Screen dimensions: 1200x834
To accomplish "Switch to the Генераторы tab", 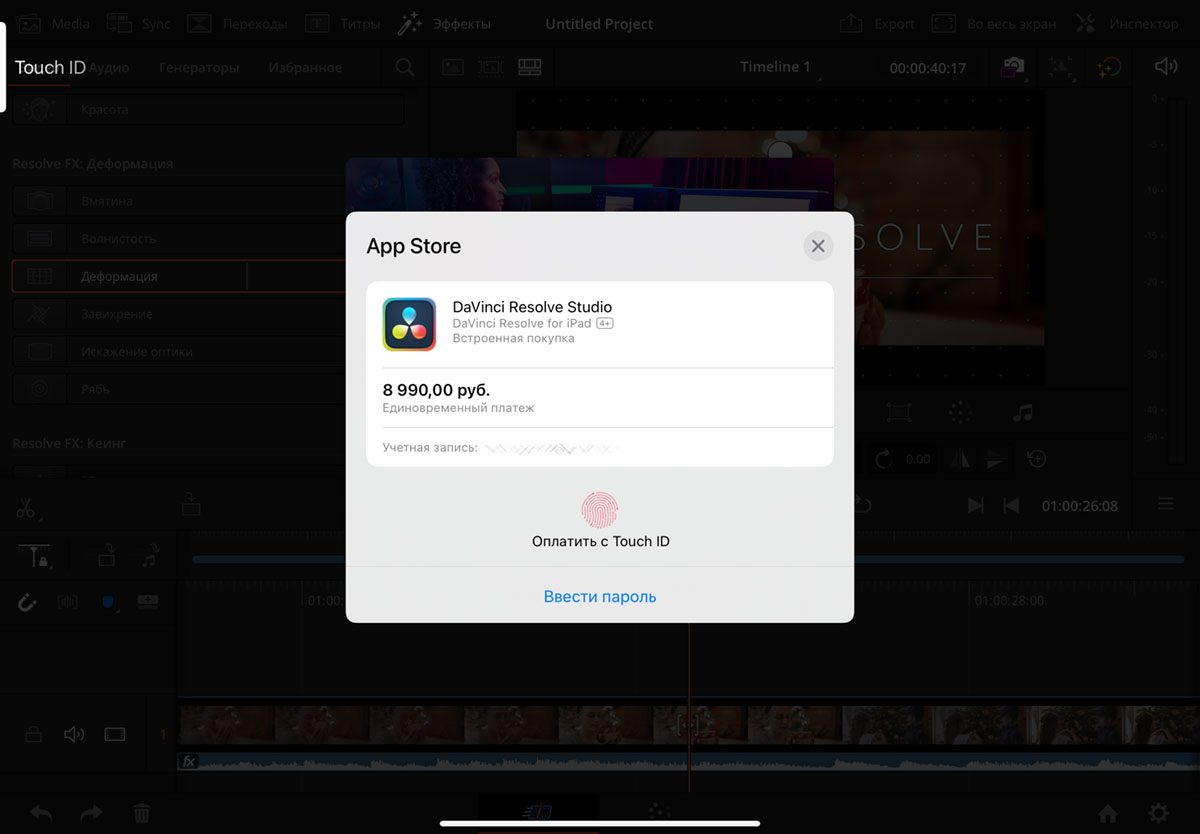I will click(199, 68).
